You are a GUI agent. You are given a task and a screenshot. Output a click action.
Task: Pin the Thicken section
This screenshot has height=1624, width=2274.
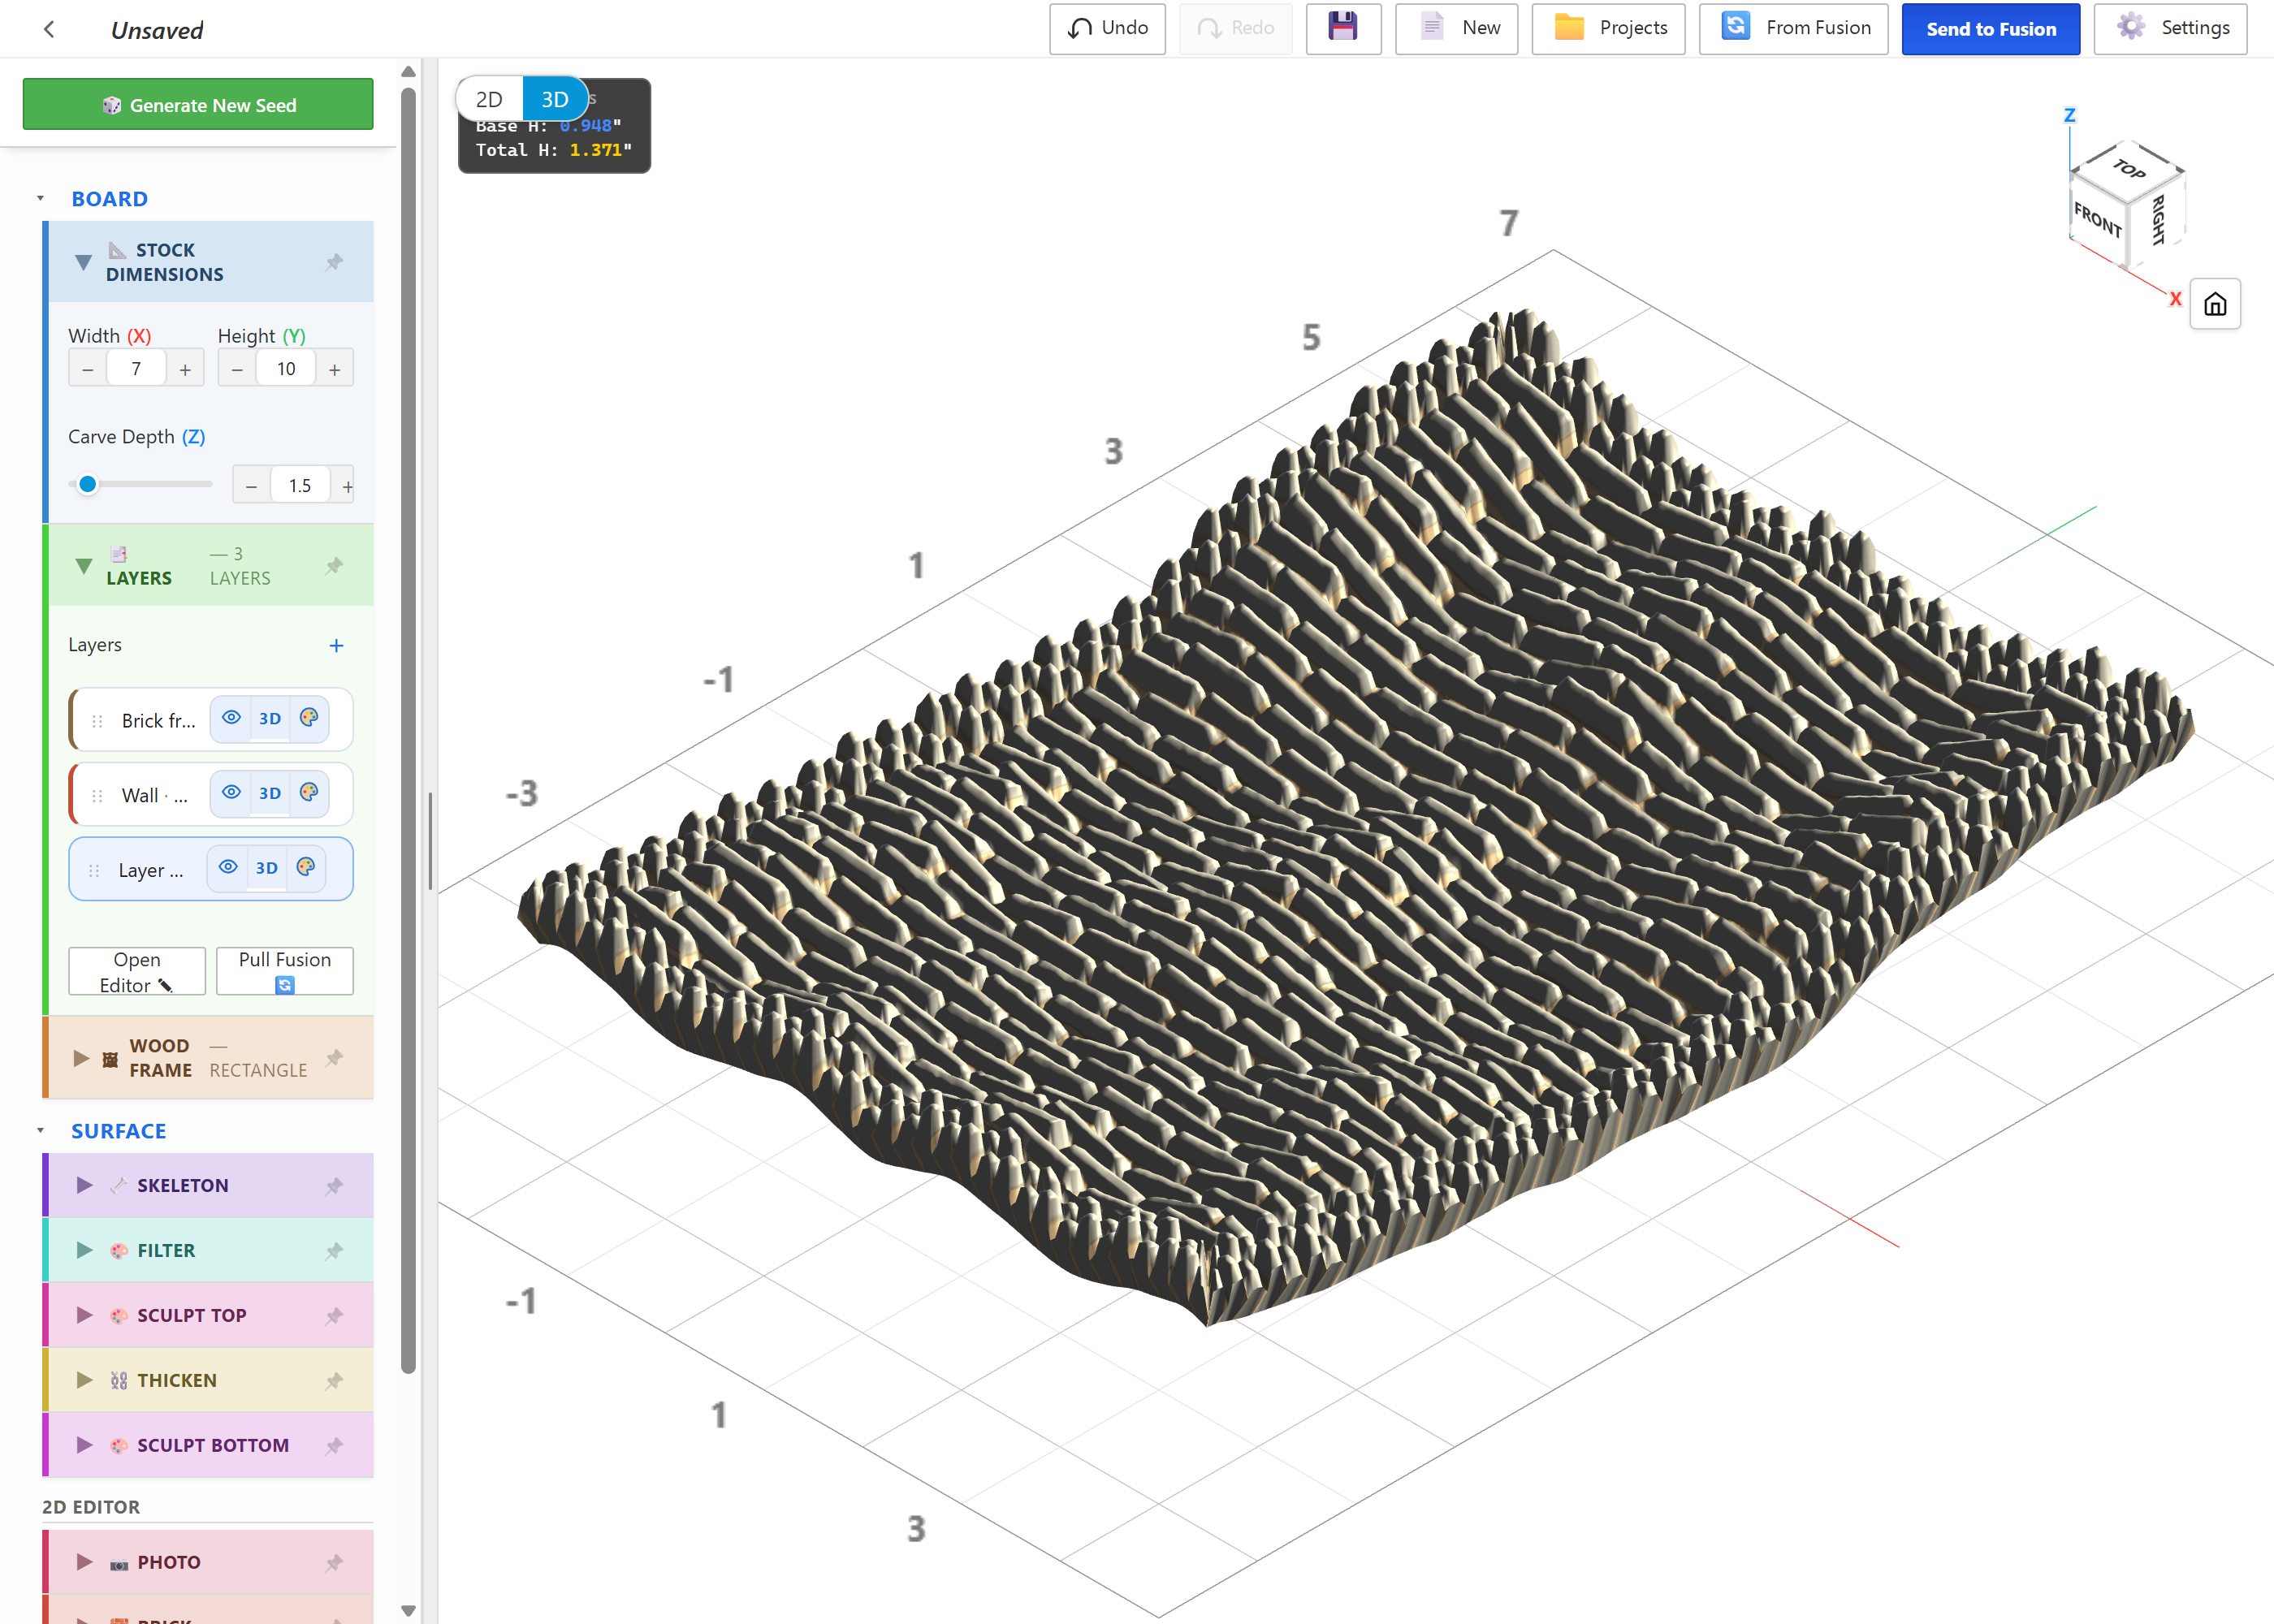pyautogui.click(x=334, y=1381)
